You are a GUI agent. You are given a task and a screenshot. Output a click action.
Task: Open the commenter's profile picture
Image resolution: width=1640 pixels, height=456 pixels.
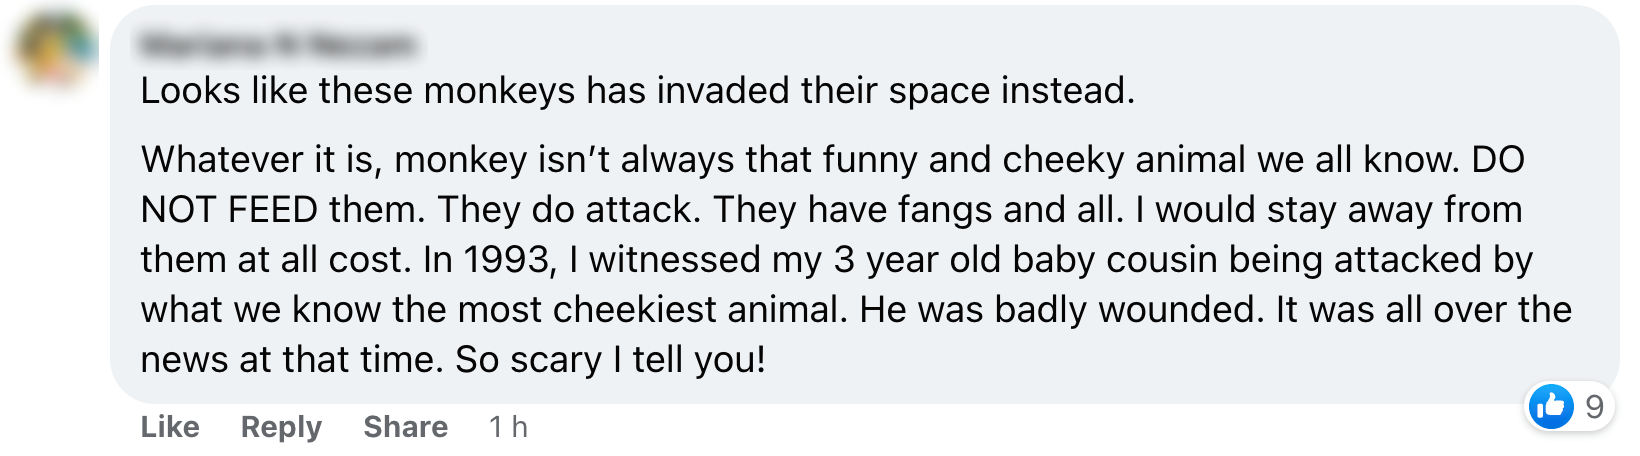tap(56, 47)
